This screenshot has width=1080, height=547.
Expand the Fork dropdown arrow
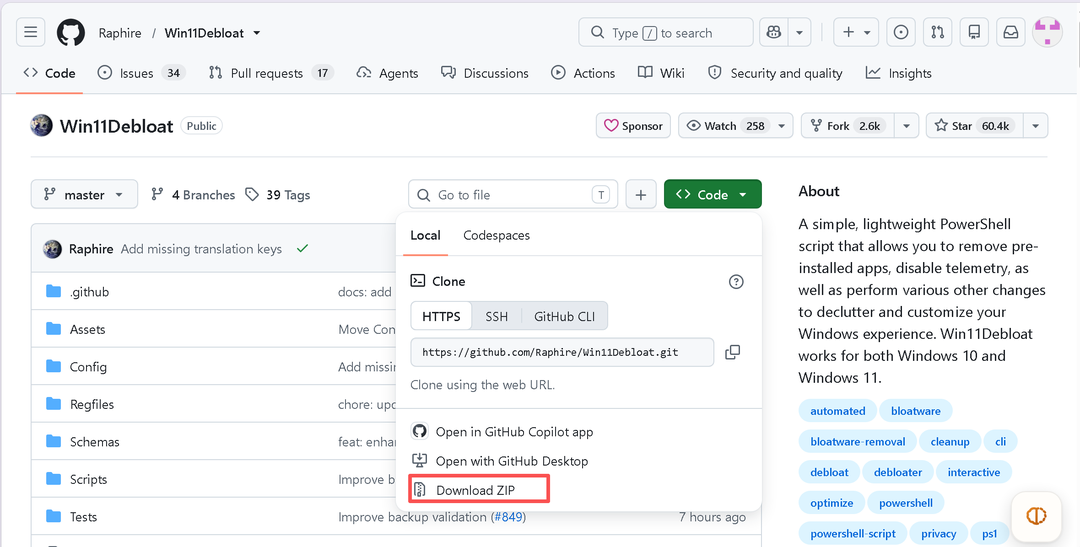(x=906, y=125)
